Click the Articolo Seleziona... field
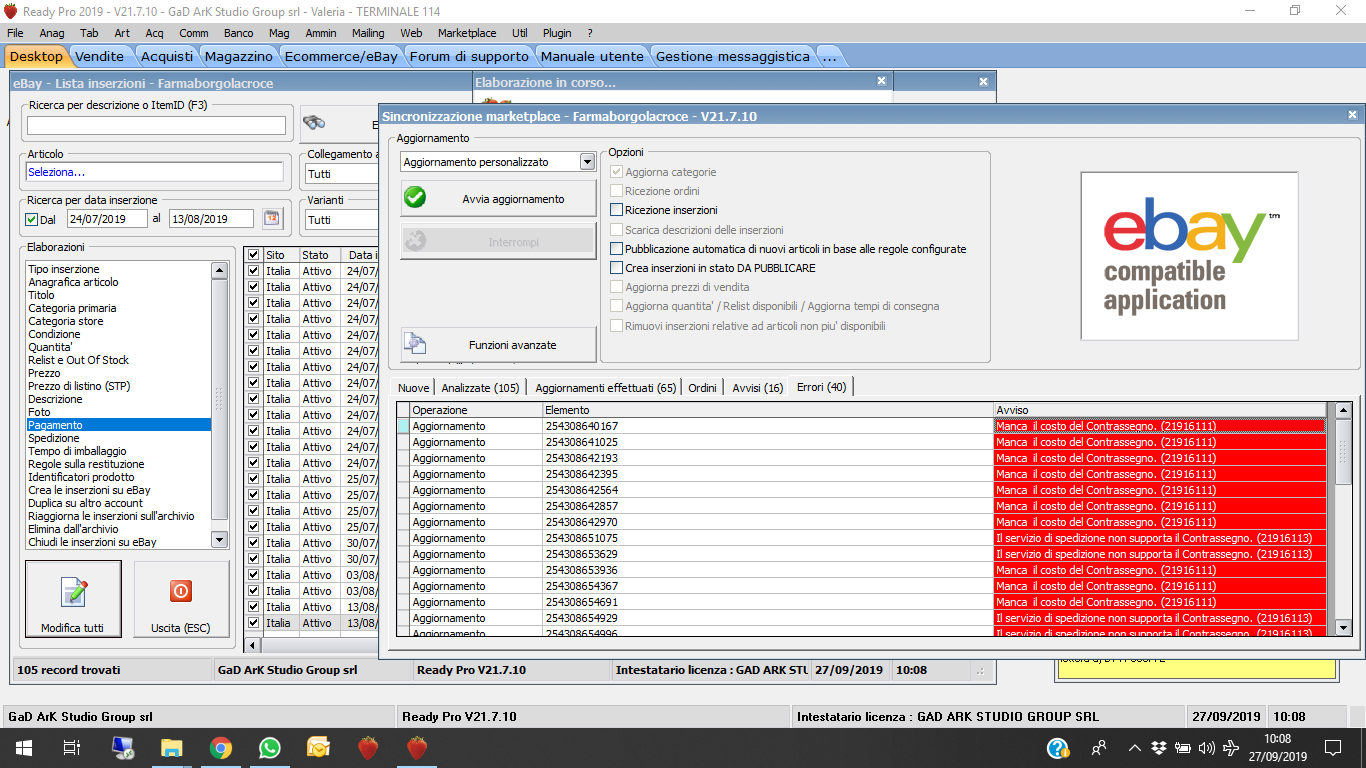This screenshot has width=1366, height=768. 155,172
